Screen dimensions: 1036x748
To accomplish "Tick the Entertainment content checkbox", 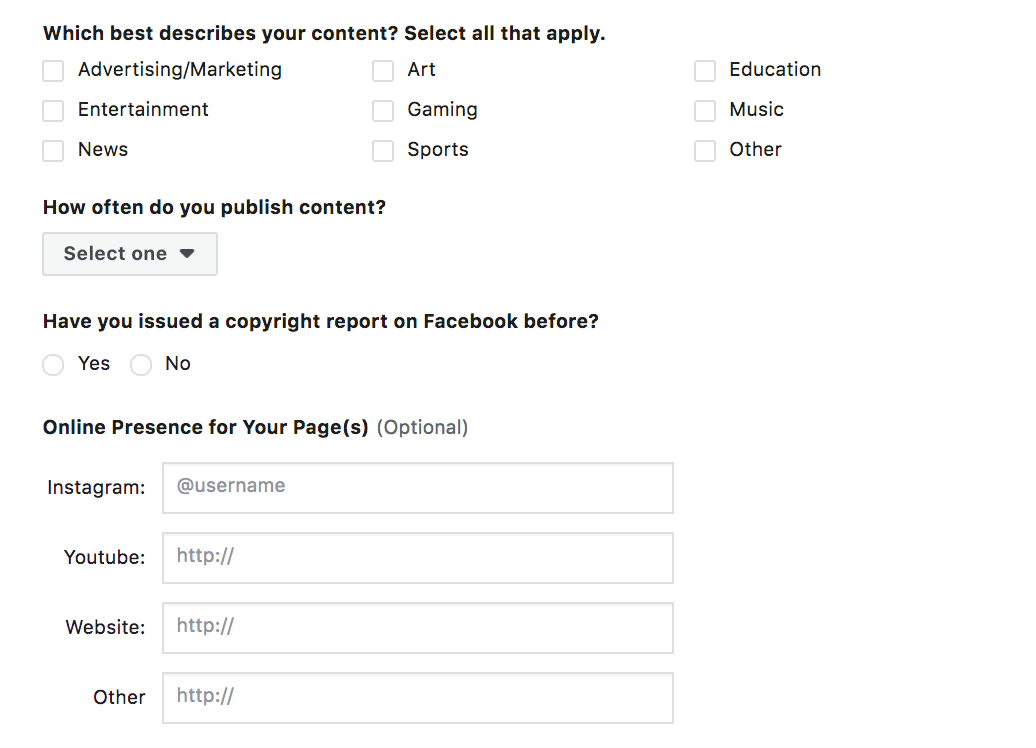I will [53, 111].
